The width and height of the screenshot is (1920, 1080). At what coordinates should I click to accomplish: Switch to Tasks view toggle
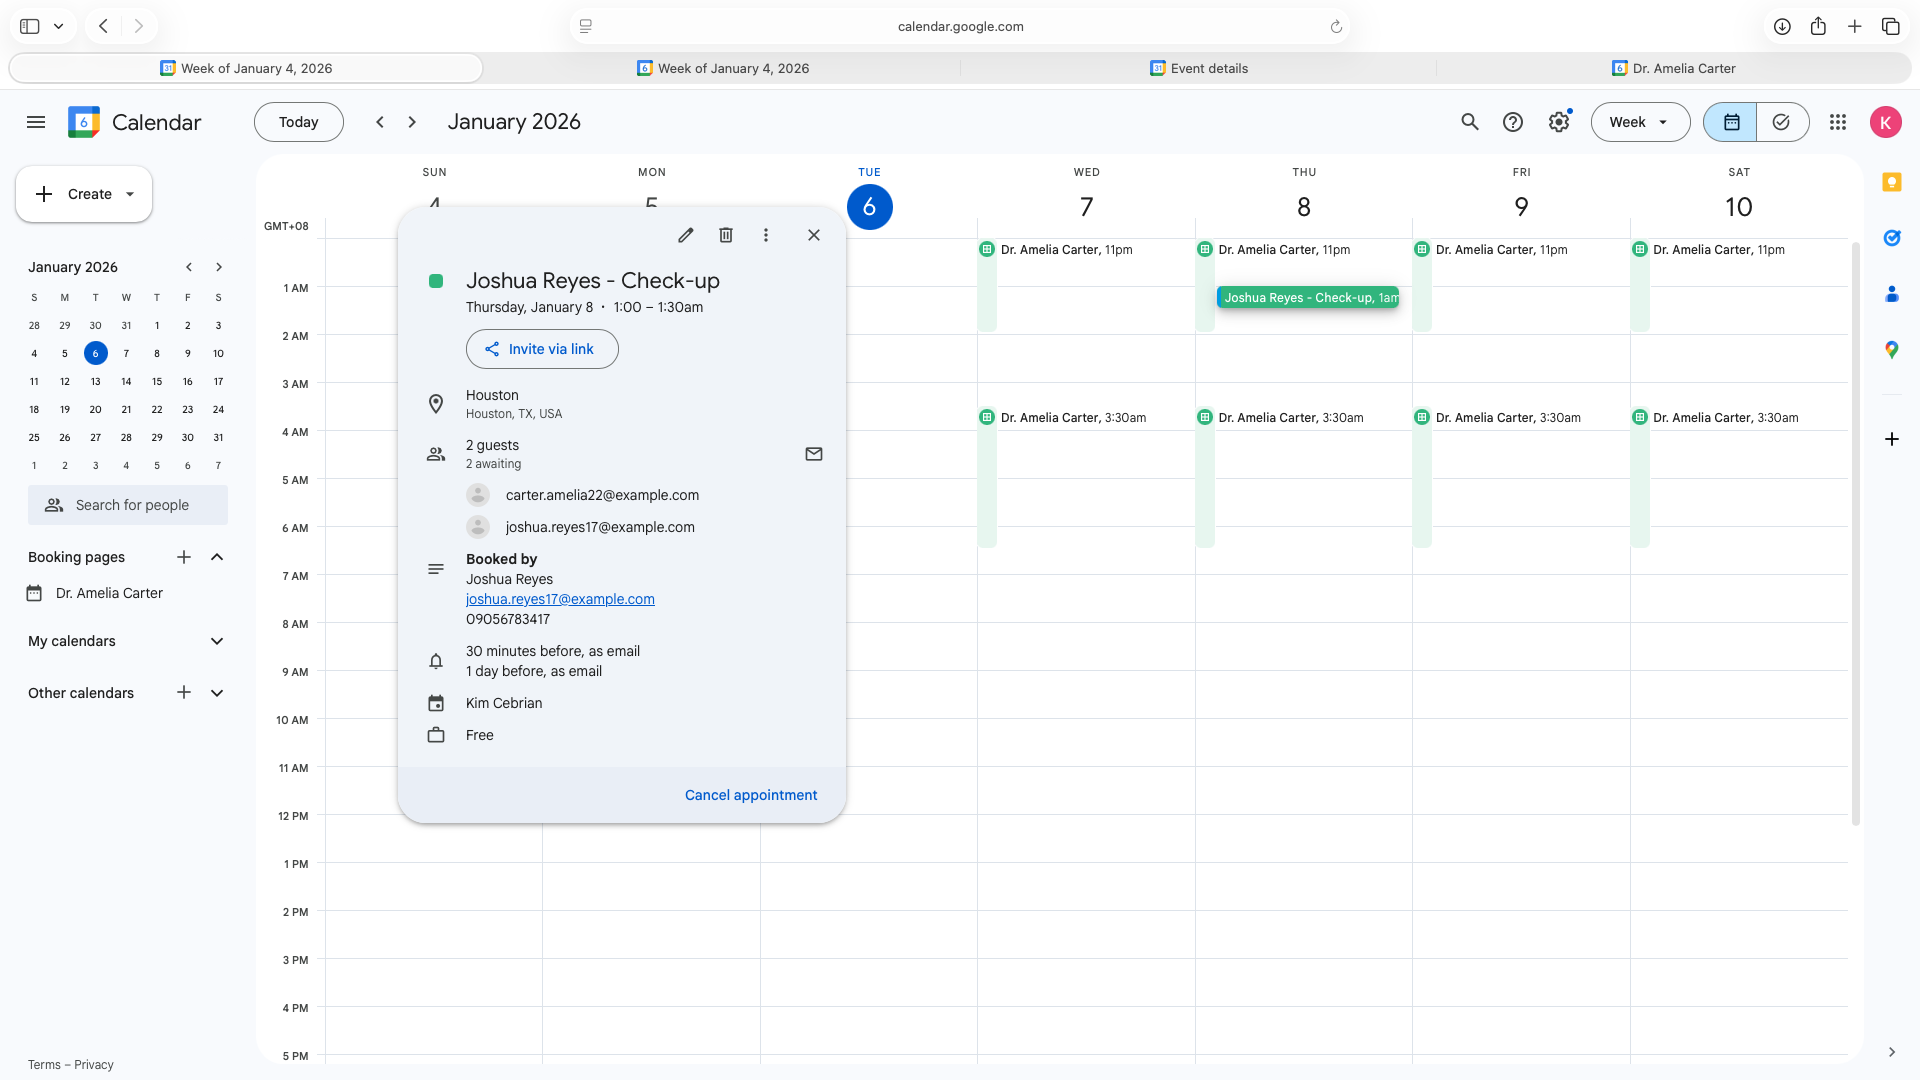pyautogui.click(x=1781, y=122)
